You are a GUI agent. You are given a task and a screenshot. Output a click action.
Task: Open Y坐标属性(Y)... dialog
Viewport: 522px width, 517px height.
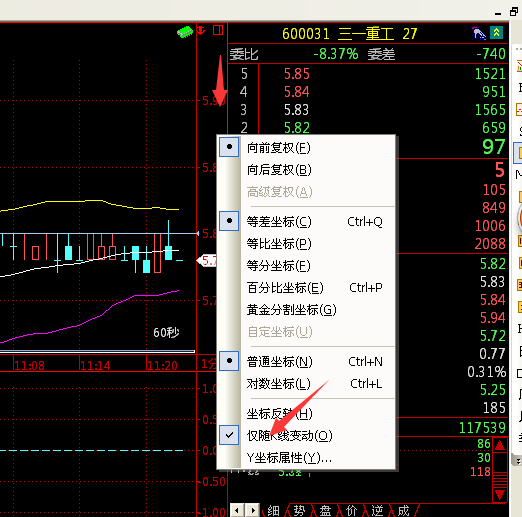point(306,458)
